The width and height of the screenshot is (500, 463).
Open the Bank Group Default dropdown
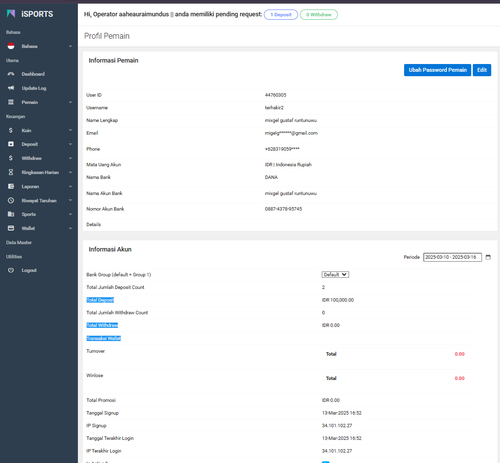pos(335,274)
